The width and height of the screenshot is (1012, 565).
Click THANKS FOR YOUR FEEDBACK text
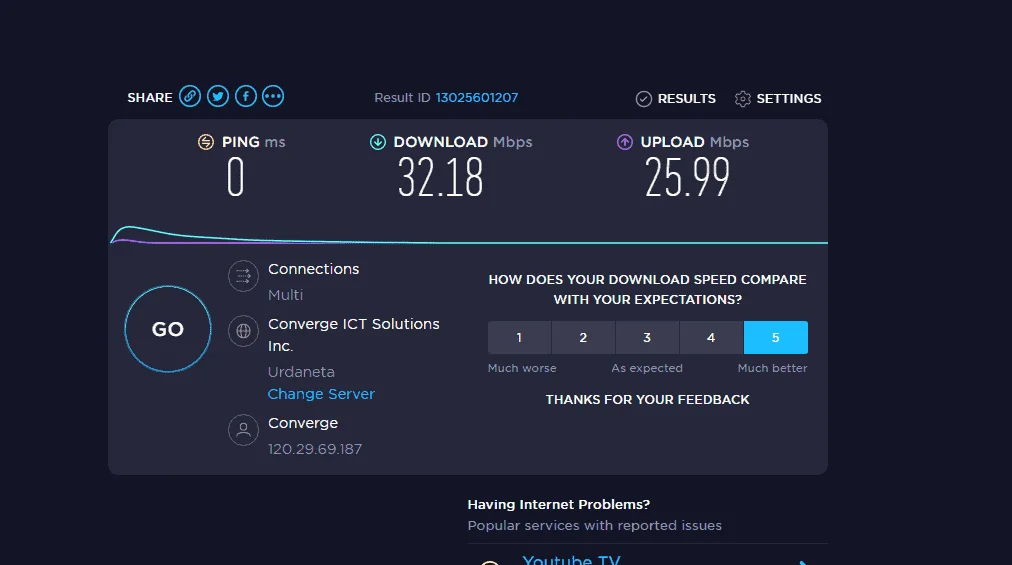[647, 400]
